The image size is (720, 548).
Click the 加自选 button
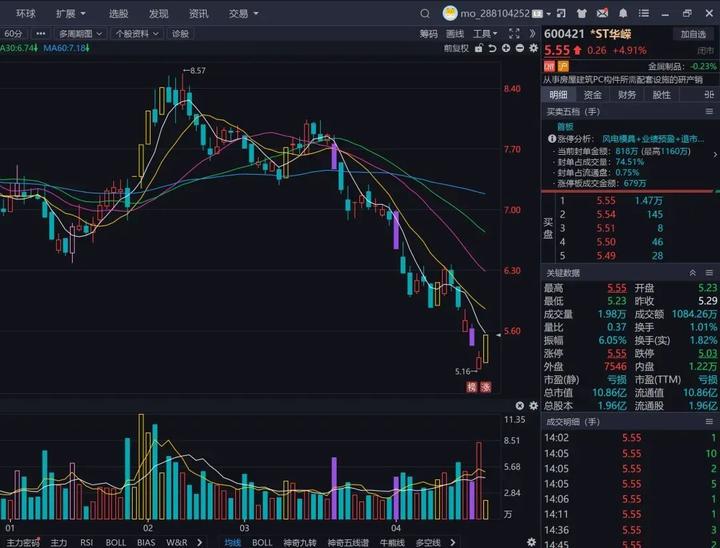692,33
